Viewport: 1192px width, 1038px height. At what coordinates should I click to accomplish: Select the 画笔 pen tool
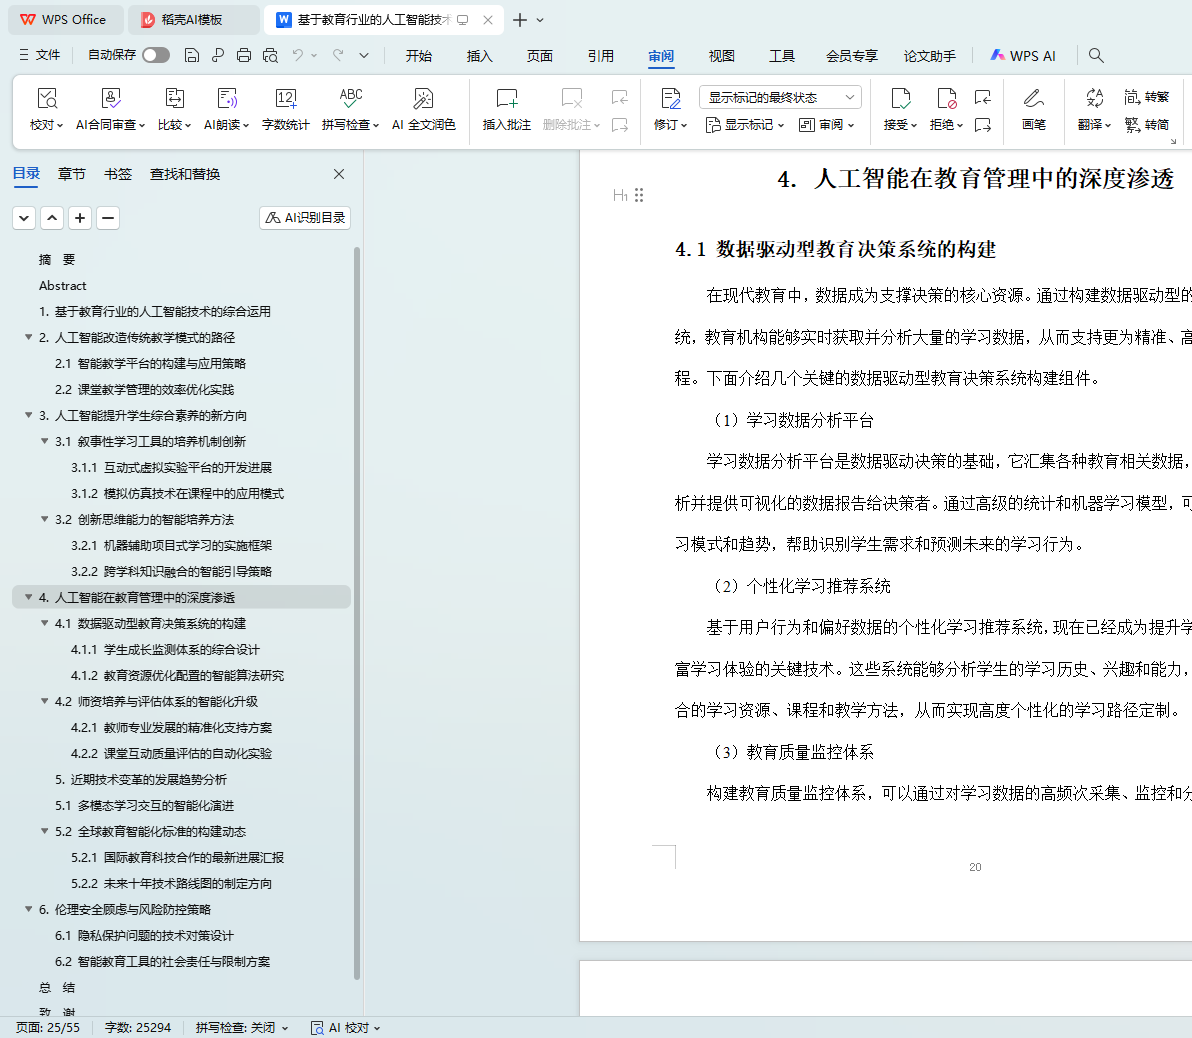(1033, 99)
